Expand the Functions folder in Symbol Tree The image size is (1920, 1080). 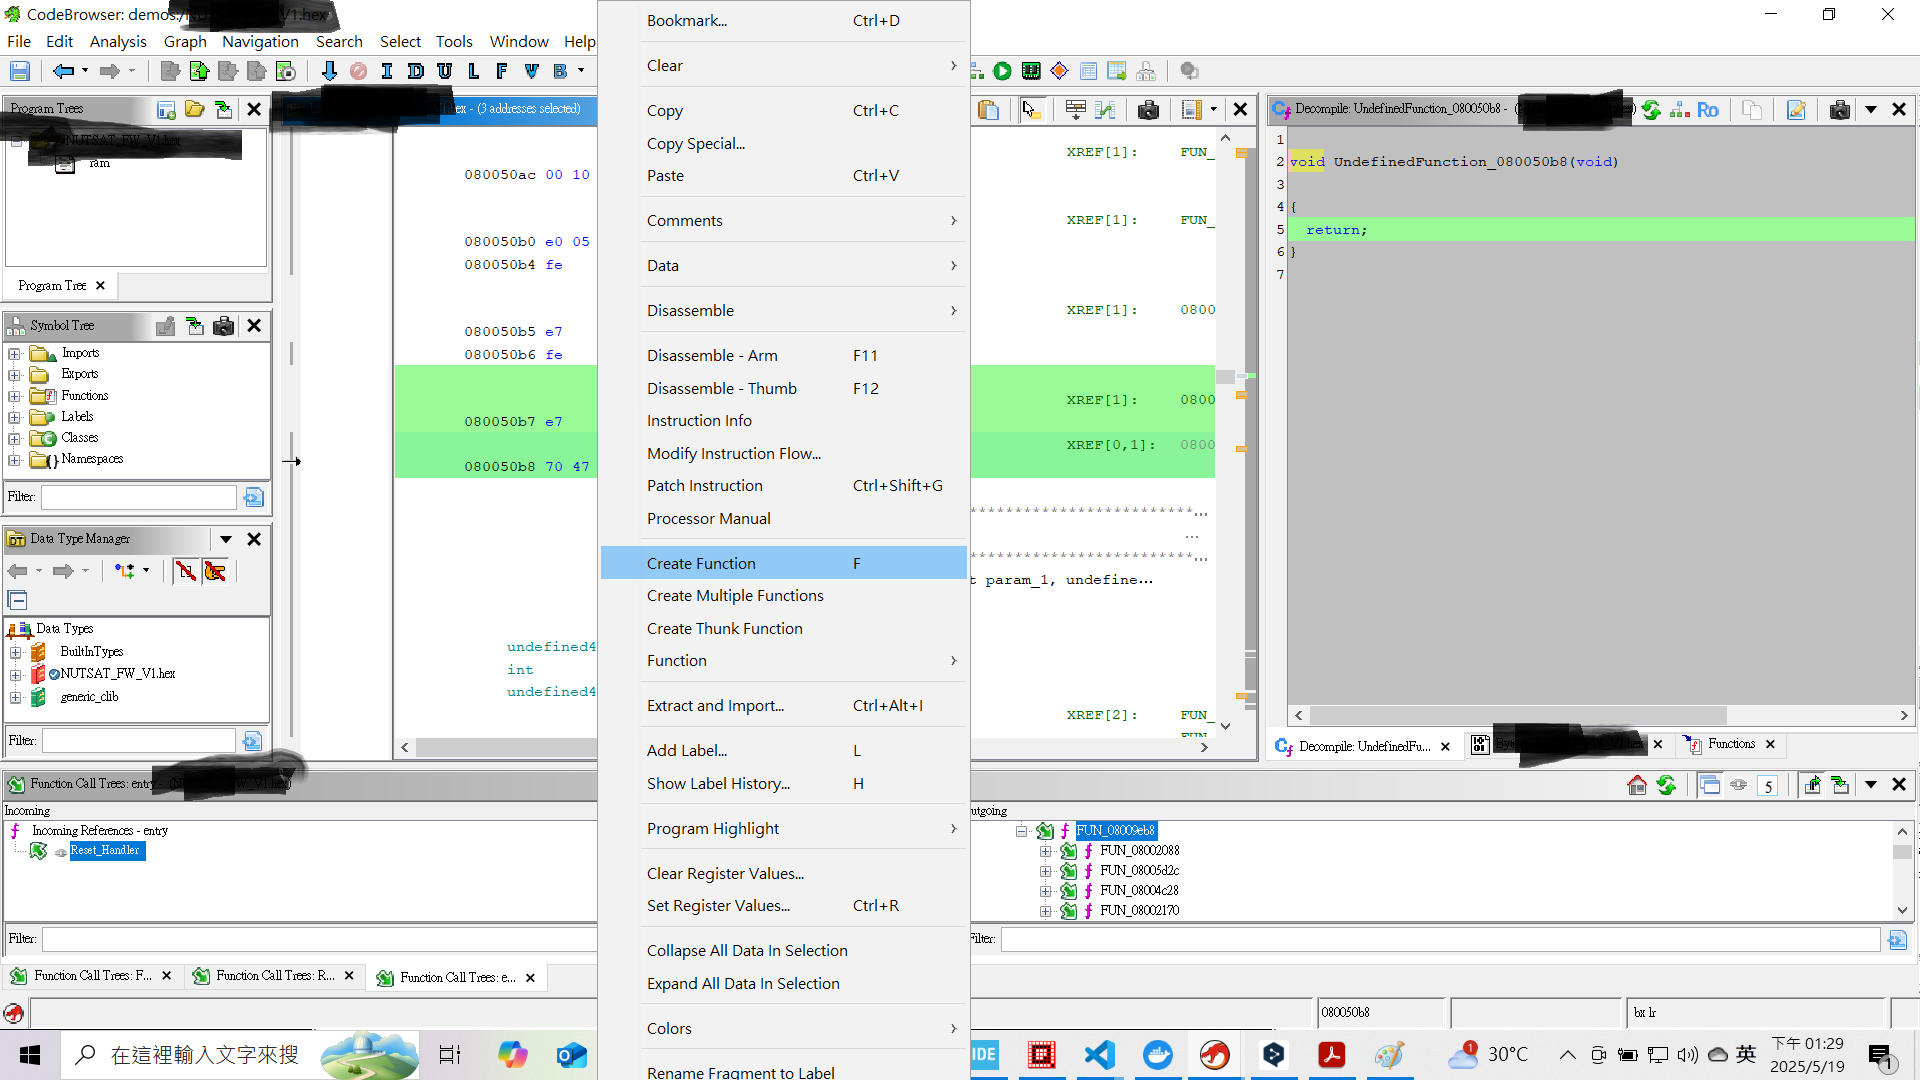(14, 396)
